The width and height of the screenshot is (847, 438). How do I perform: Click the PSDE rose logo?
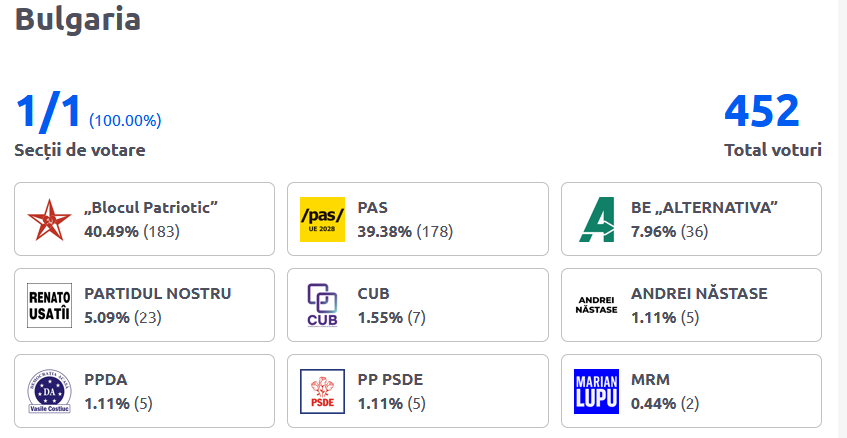[322, 391]
